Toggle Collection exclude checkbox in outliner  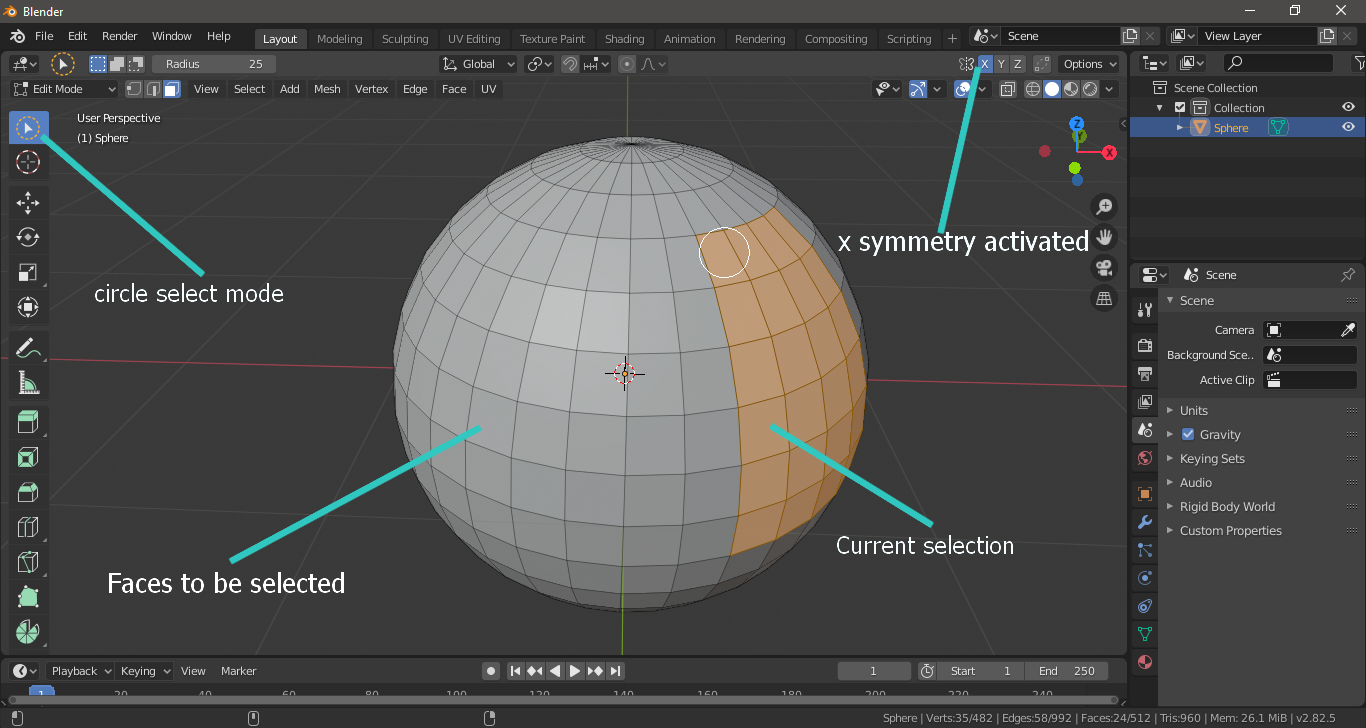tap(1180, 108)
